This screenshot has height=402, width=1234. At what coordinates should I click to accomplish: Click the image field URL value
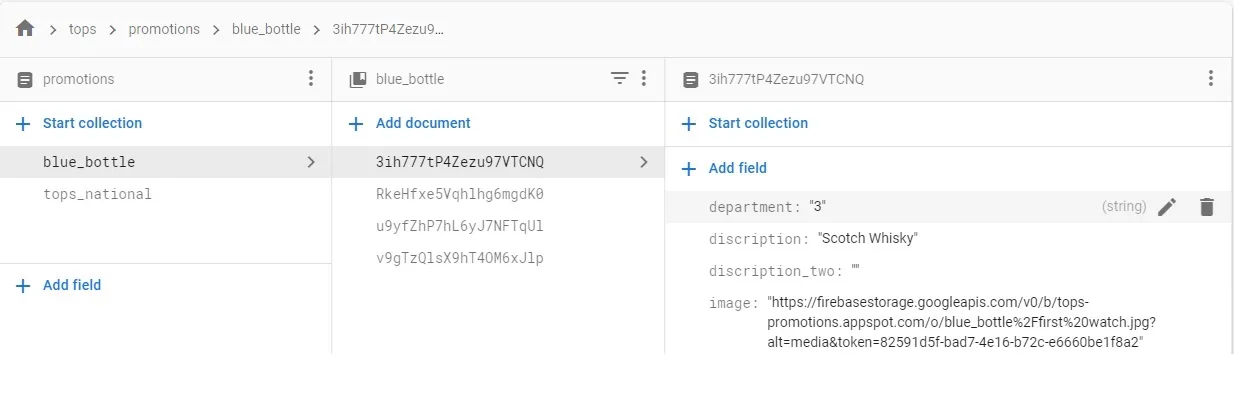pos(955,322)
